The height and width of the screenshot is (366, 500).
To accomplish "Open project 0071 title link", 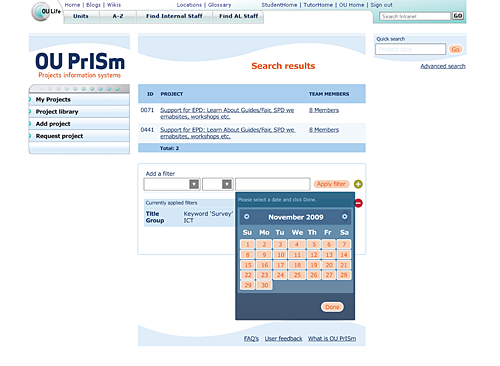I will [227, 113].
